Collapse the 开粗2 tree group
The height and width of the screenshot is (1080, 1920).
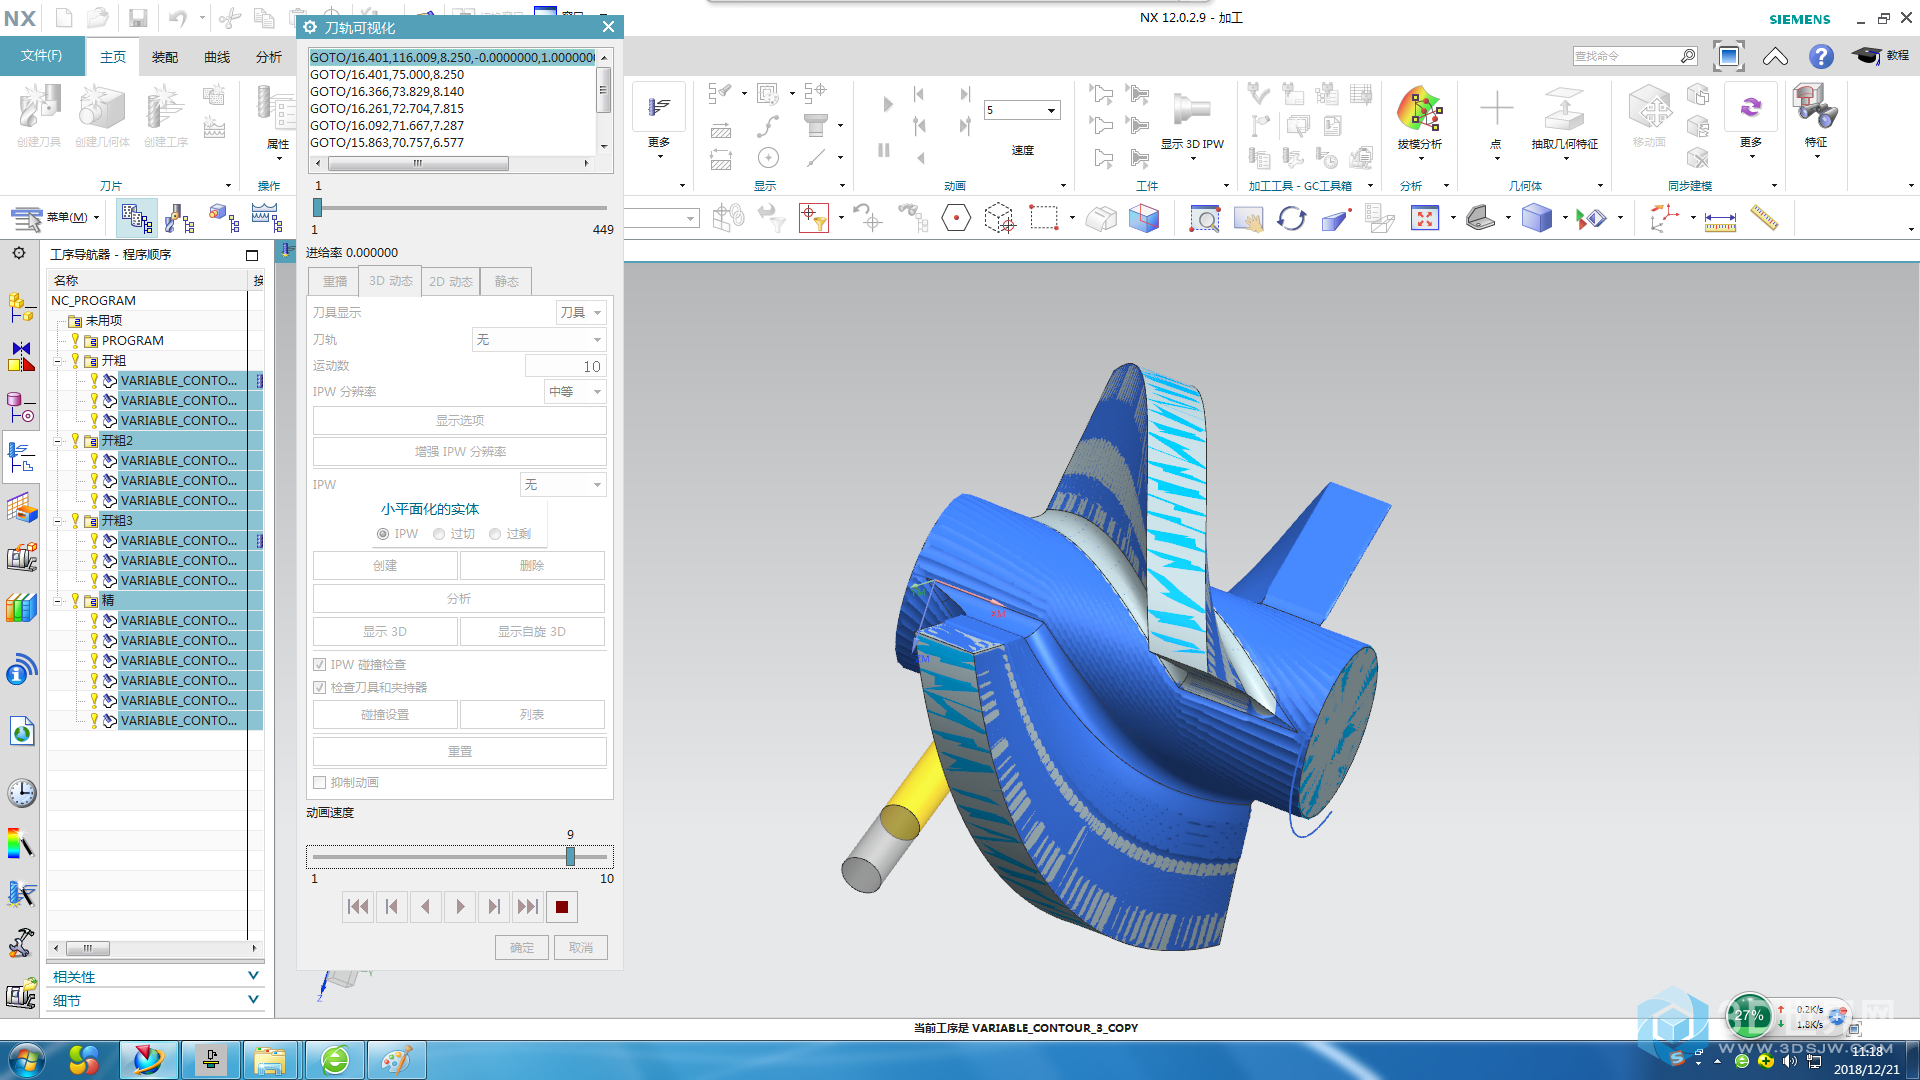[x=58, y=441]
